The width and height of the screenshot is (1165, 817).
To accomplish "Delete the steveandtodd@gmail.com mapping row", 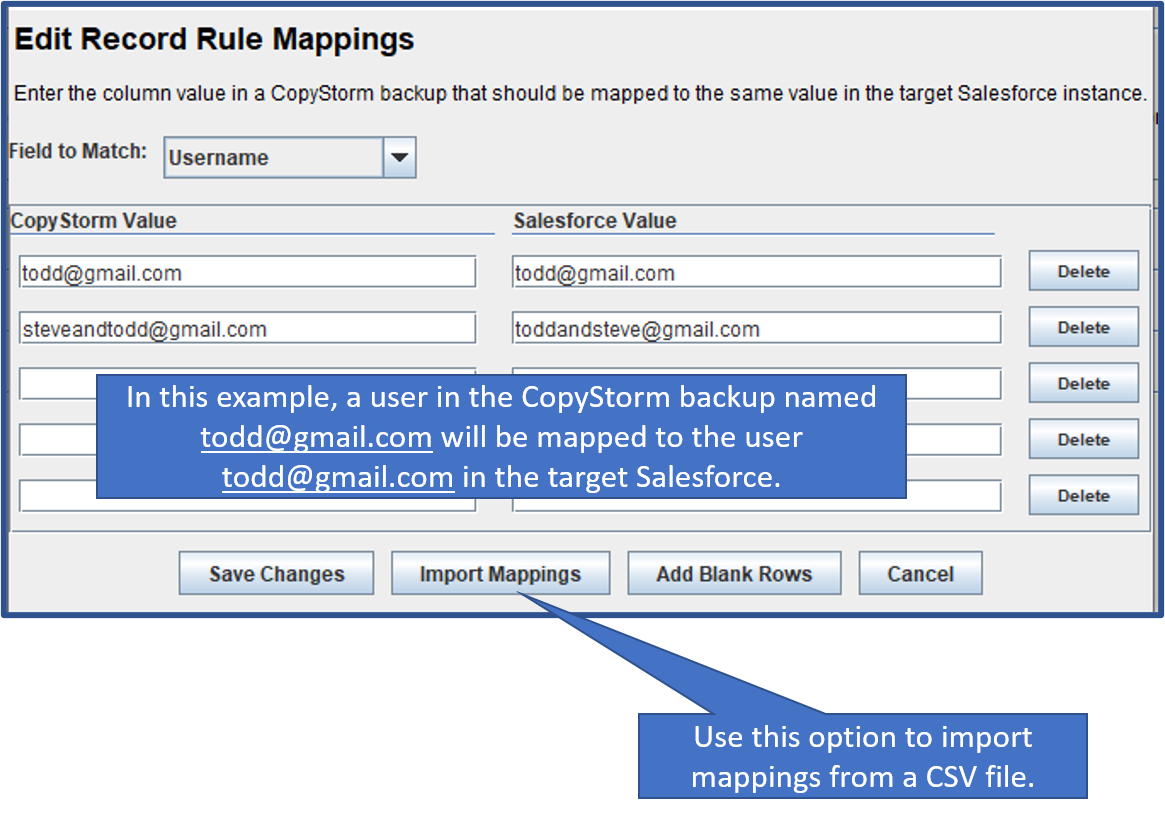I will [1083, 328].
